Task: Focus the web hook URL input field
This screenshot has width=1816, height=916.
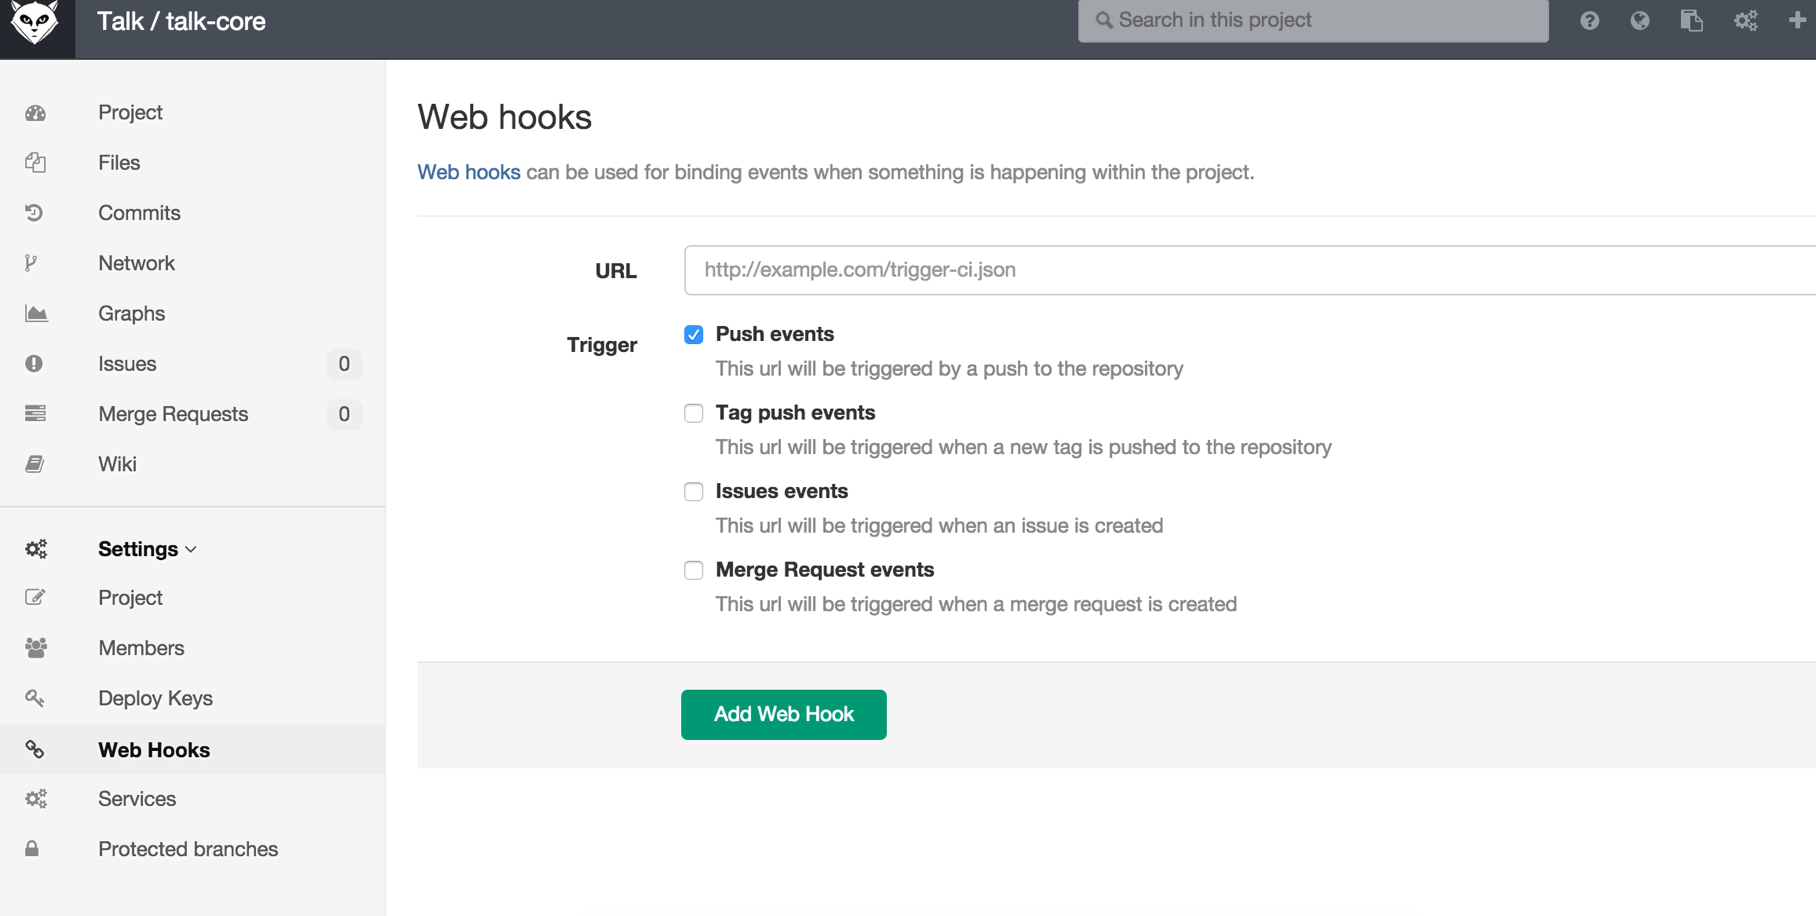Action: pos(1248,270)
